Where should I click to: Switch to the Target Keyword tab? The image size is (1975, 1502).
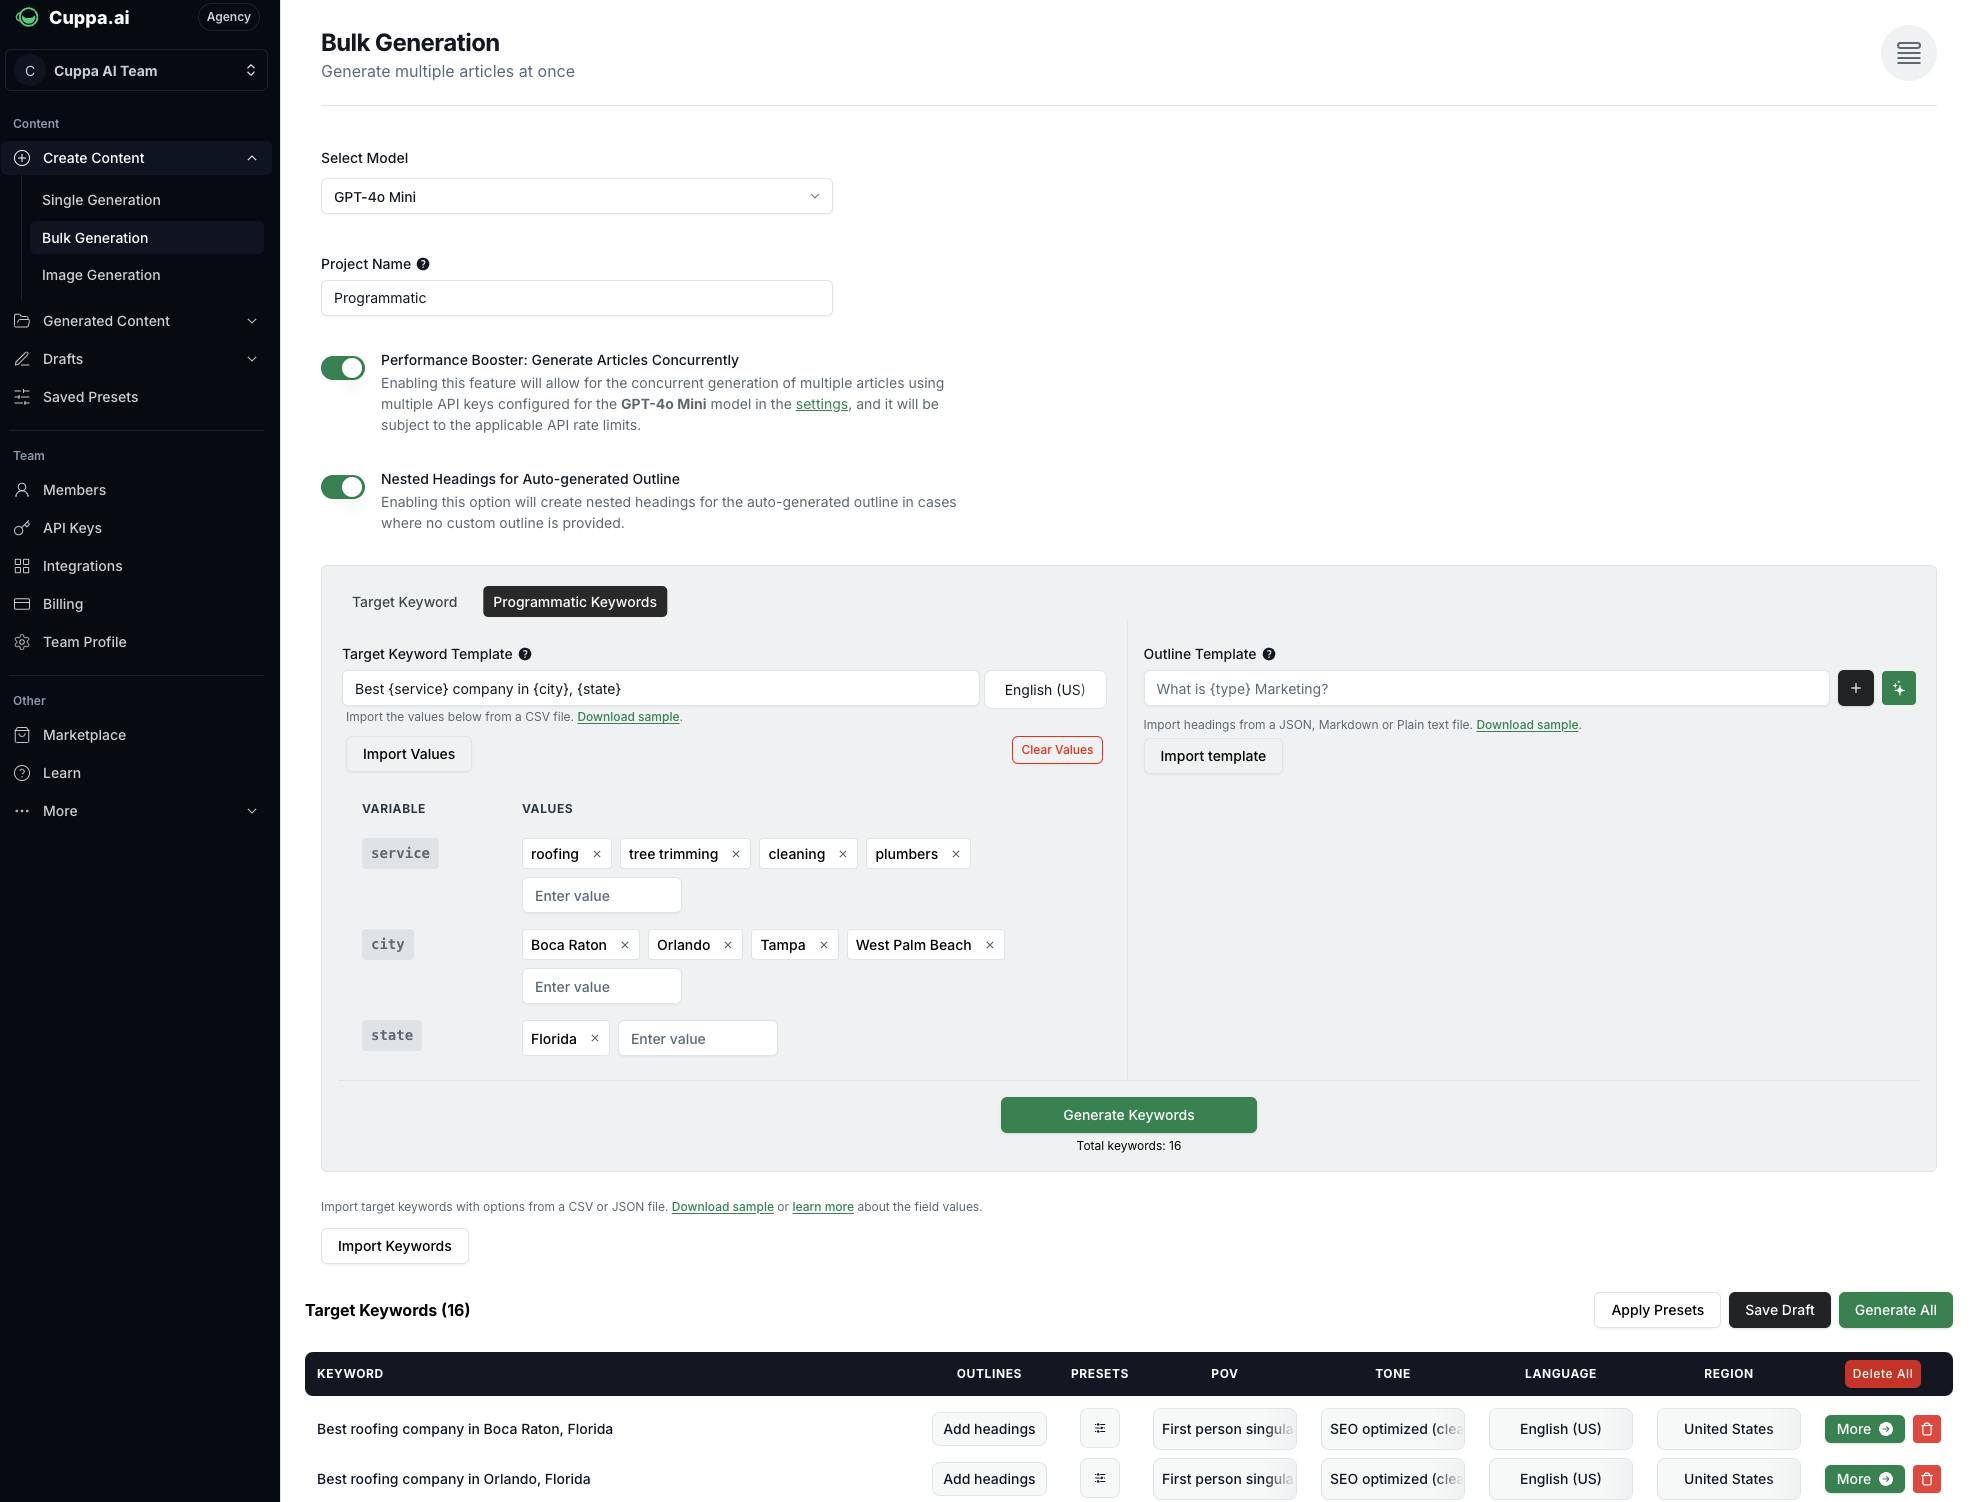pos(404,602)
